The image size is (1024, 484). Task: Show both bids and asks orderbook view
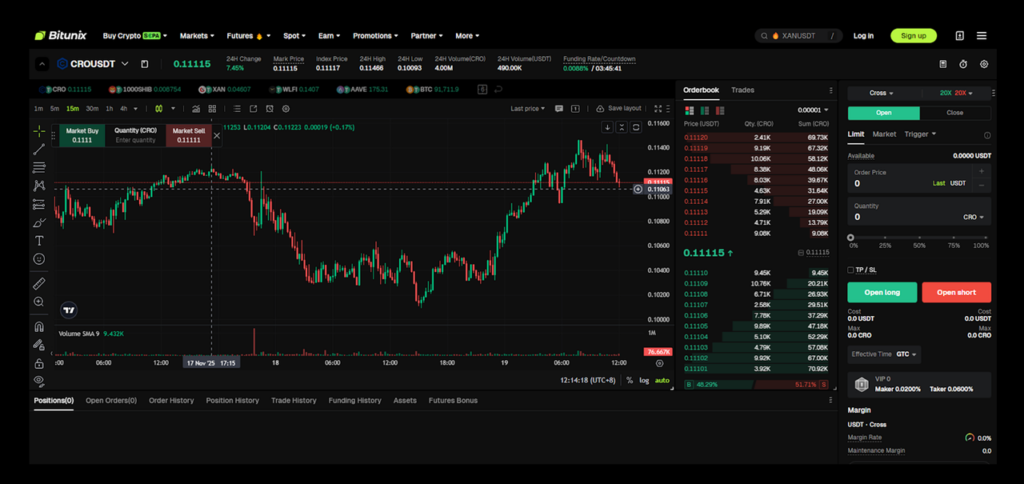click(x=689, y=110)
